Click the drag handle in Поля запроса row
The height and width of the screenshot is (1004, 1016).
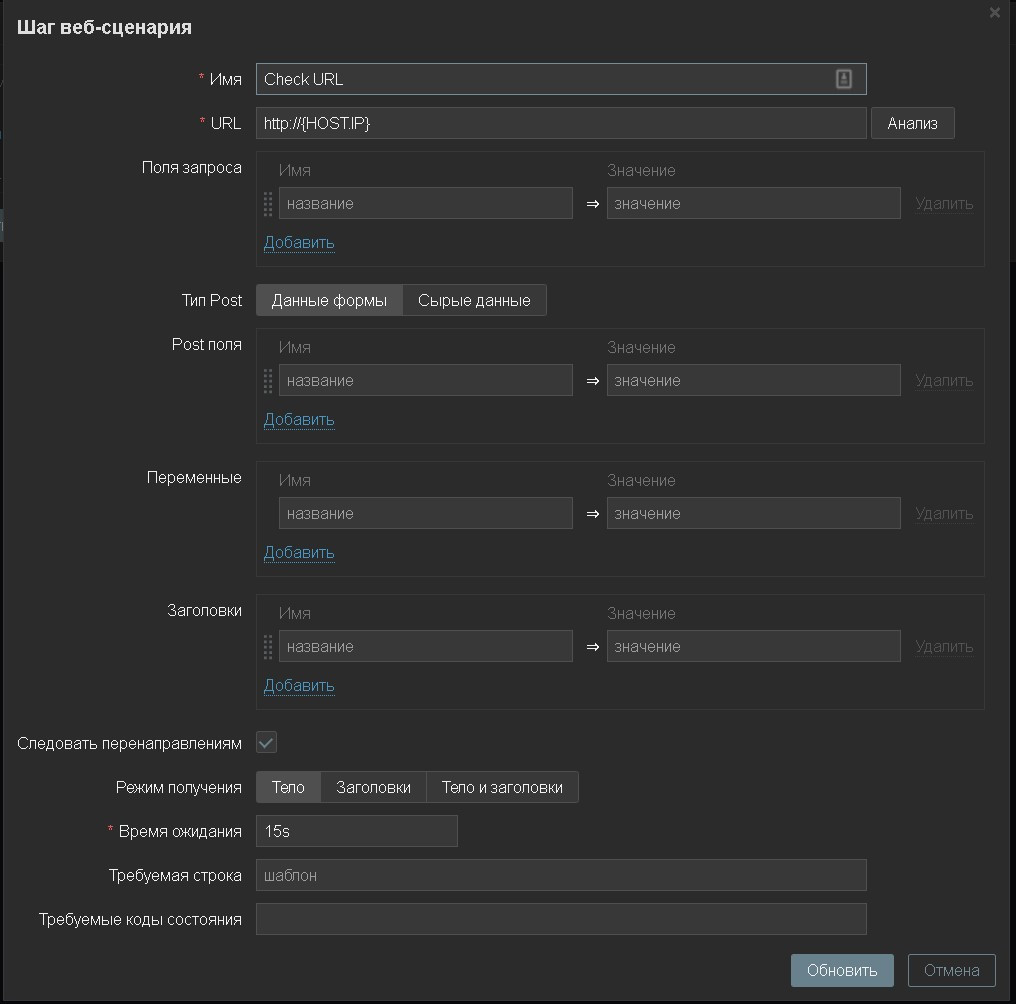[x=268, y=203]
